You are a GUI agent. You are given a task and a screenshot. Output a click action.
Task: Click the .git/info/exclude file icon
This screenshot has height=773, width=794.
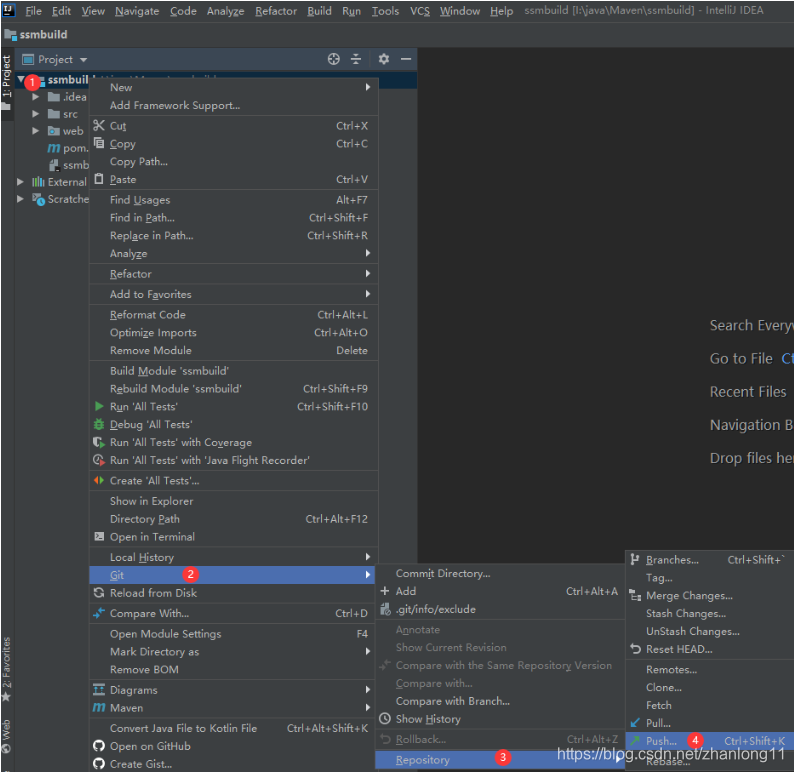385,609
